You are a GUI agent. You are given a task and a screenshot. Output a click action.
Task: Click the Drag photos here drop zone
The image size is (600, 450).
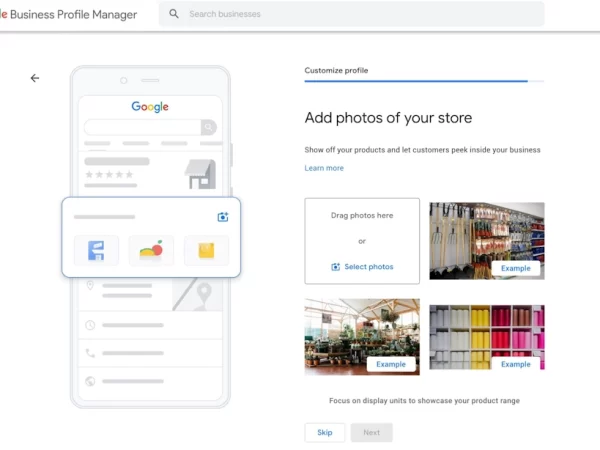point(362,241)
